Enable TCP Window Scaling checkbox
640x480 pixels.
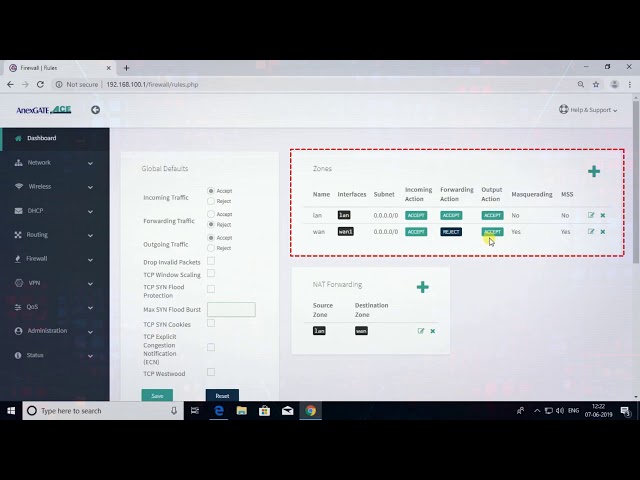coord(211,273)
